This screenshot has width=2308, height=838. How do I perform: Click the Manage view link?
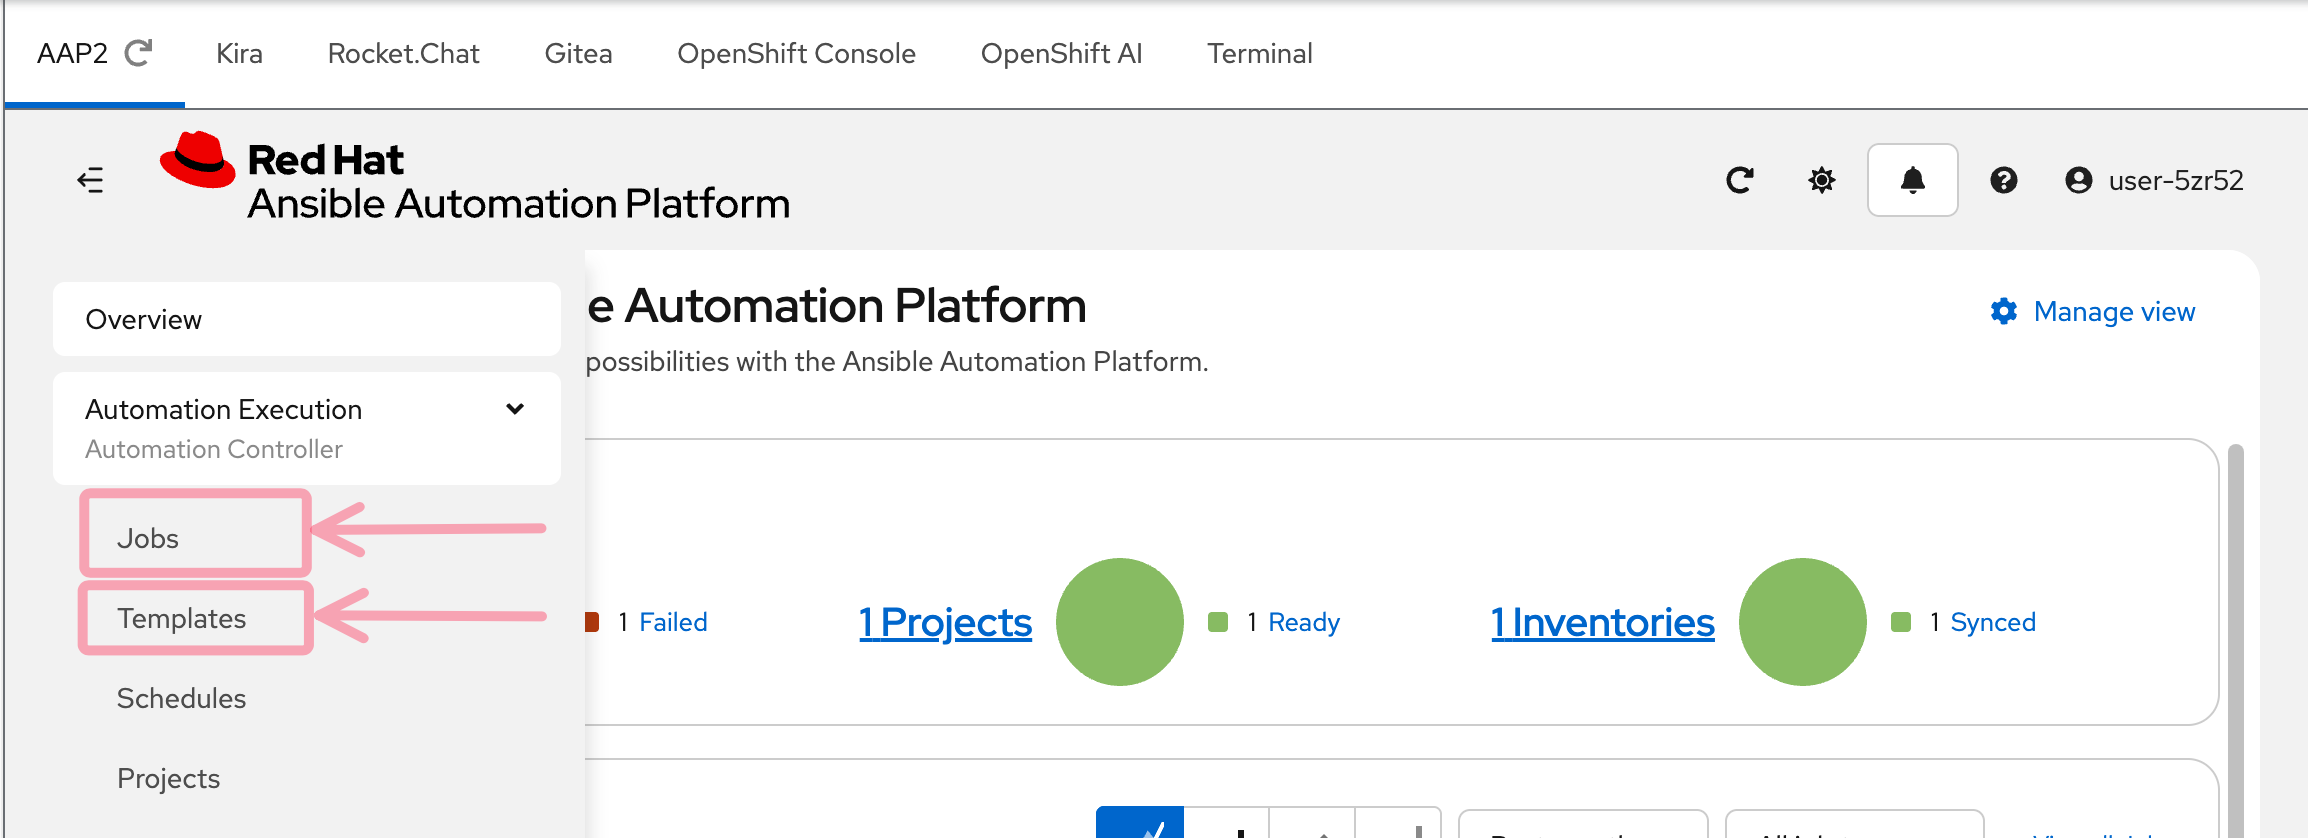tap(2115, 312)
